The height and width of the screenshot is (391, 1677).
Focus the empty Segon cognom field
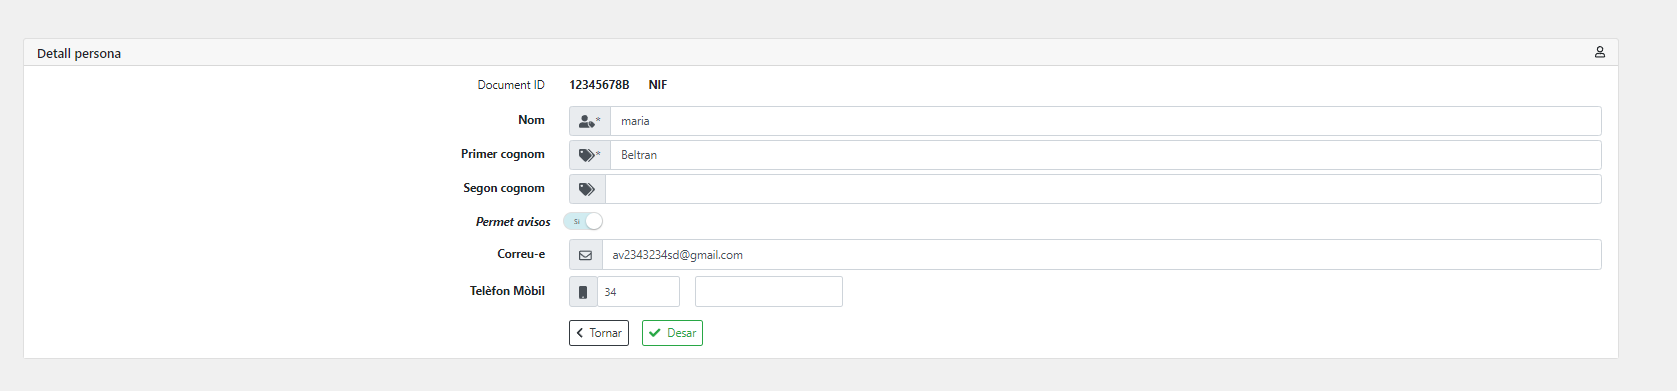pos(1103,189)
